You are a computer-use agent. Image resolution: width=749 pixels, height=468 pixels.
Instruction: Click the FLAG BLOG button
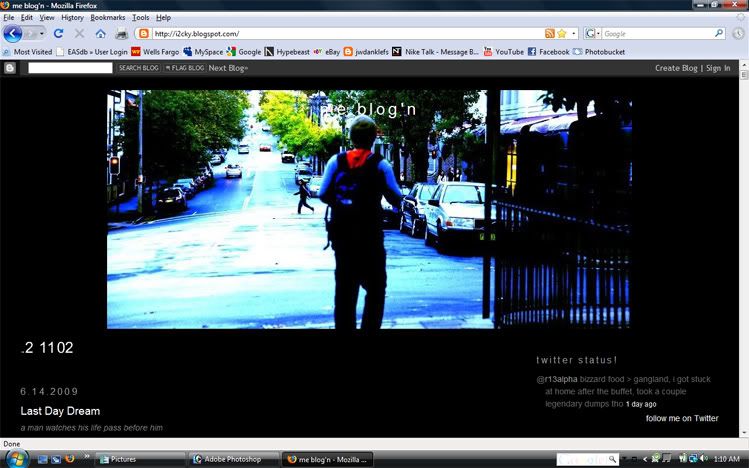click(185, 68)
